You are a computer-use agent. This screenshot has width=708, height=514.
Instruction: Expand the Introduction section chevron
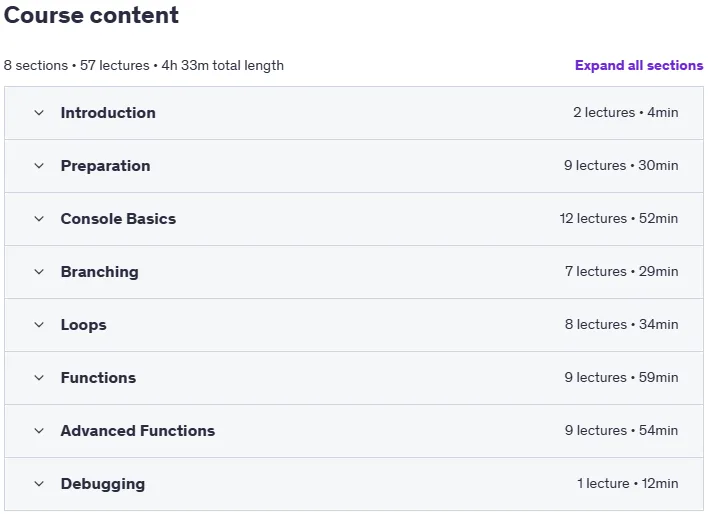pyautogui.click(x=39, y=113)
